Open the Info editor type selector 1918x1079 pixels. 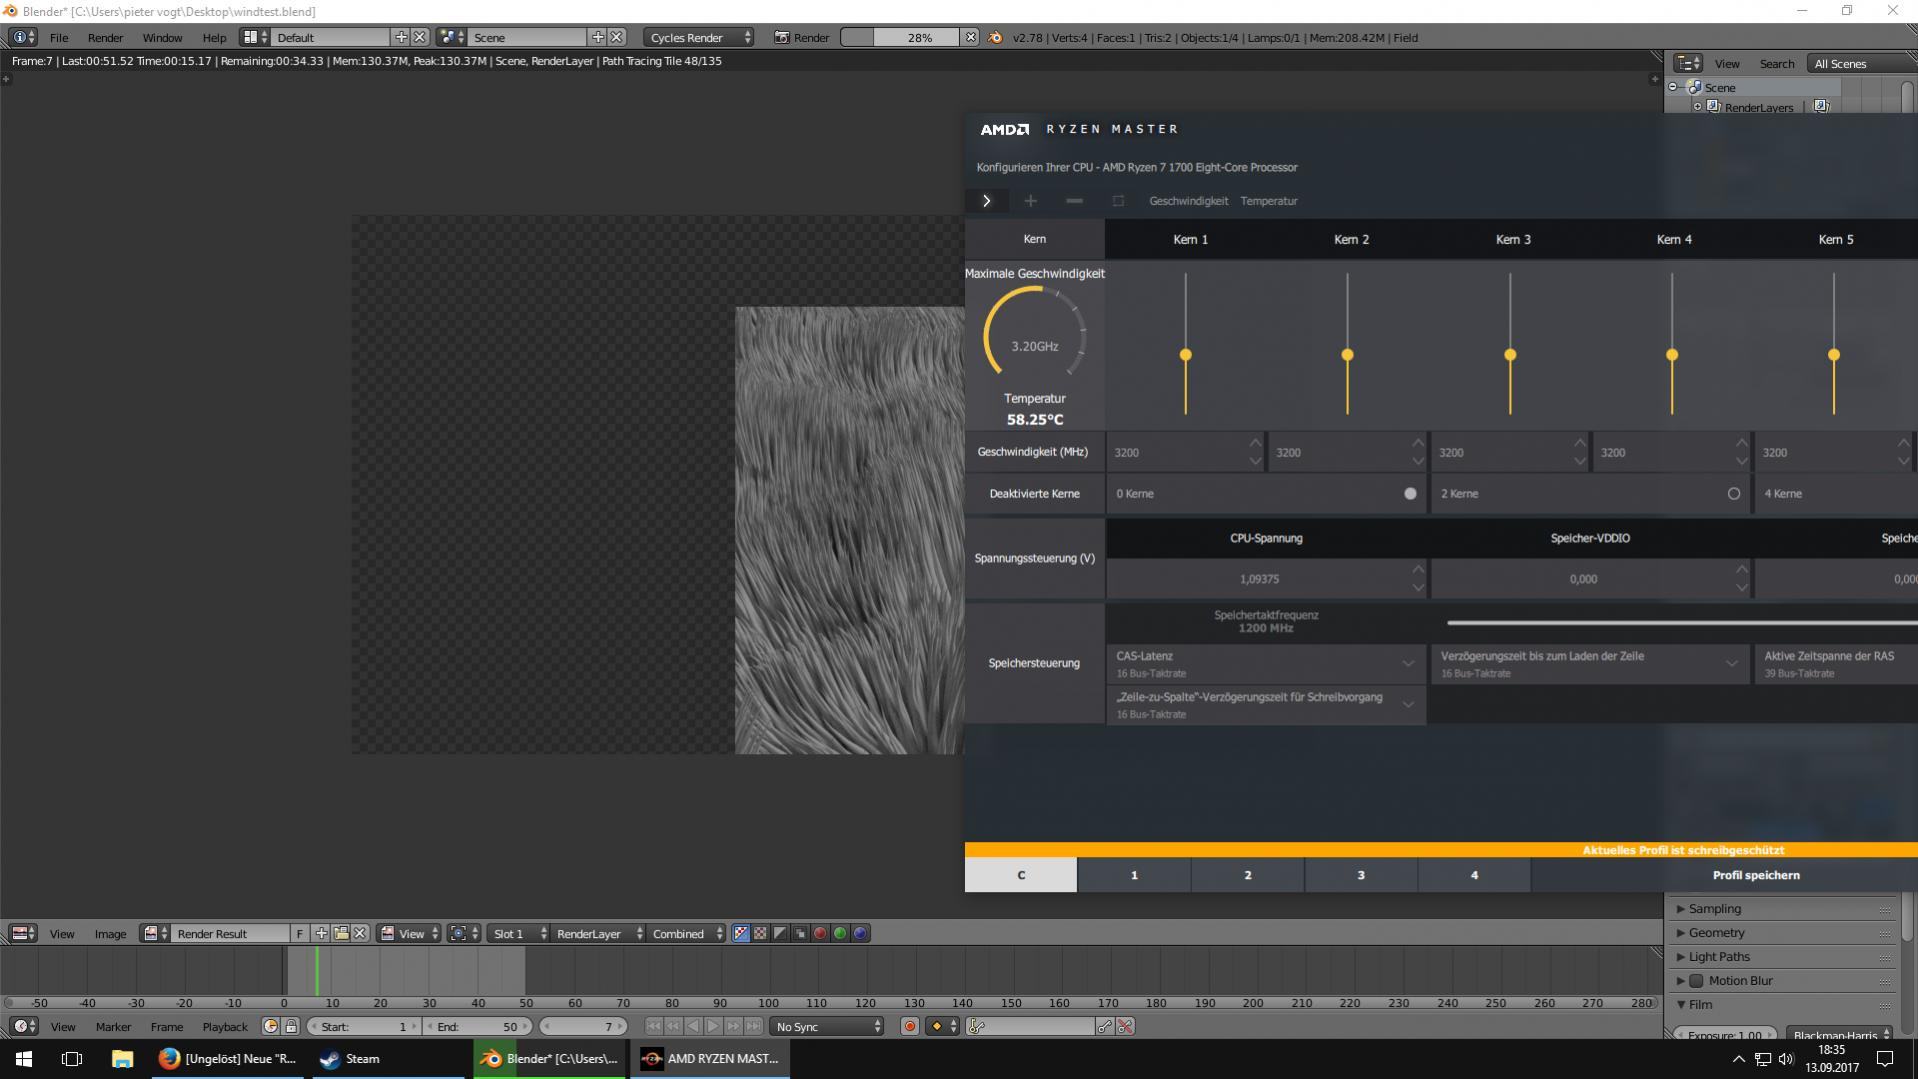23,37
